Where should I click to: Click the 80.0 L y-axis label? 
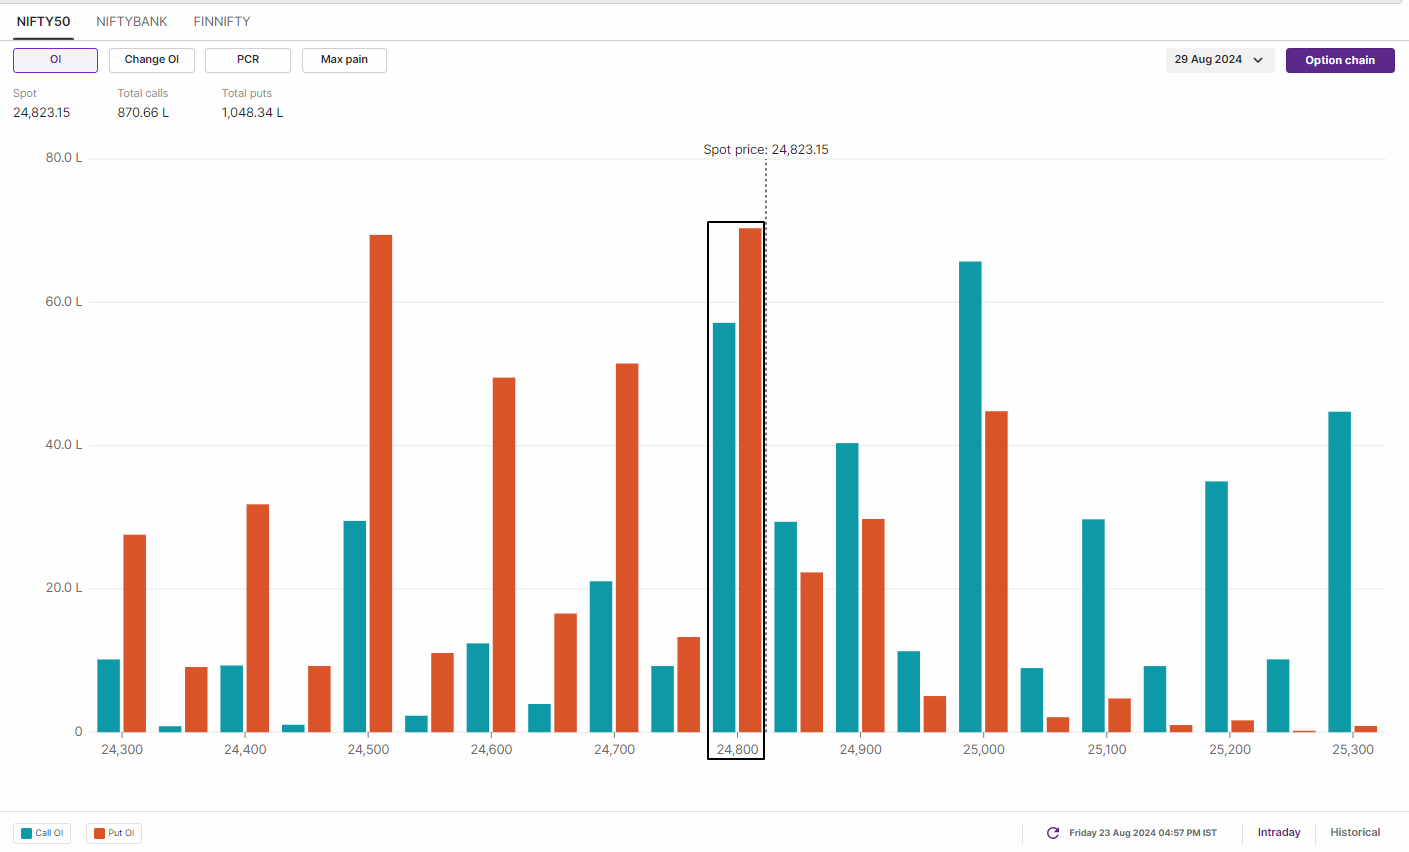click(x=64, y=158)
